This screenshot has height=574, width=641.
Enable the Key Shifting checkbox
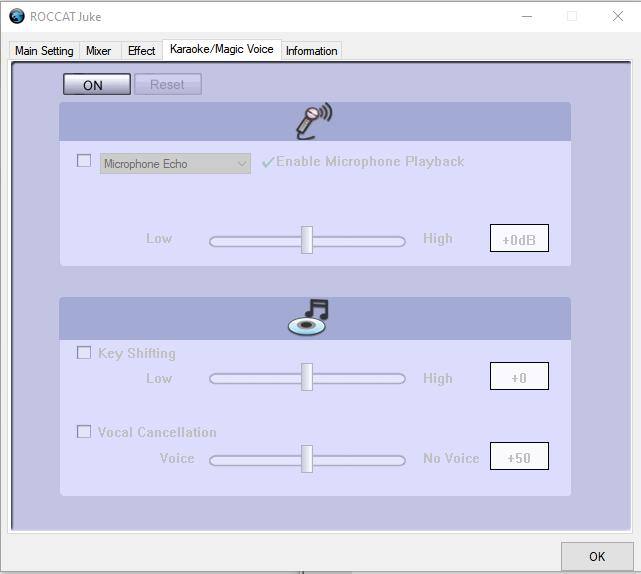pyautogui.click(x=84, y=353)
